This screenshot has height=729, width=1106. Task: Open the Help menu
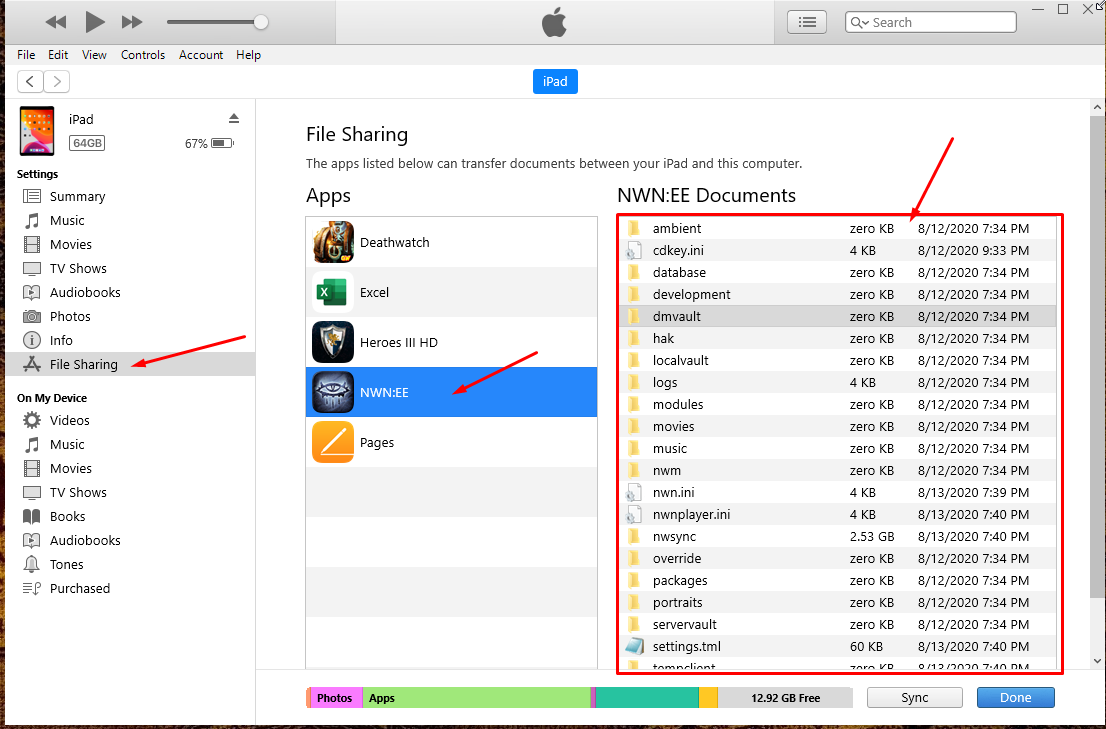click(248, 55)
